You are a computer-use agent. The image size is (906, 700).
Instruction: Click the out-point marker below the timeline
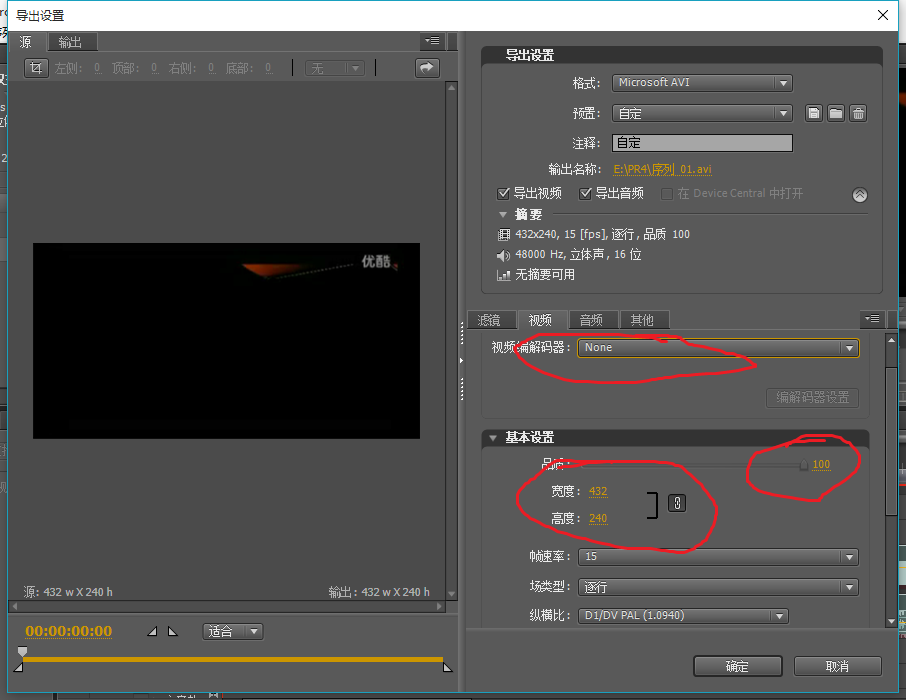coord(447,668)
